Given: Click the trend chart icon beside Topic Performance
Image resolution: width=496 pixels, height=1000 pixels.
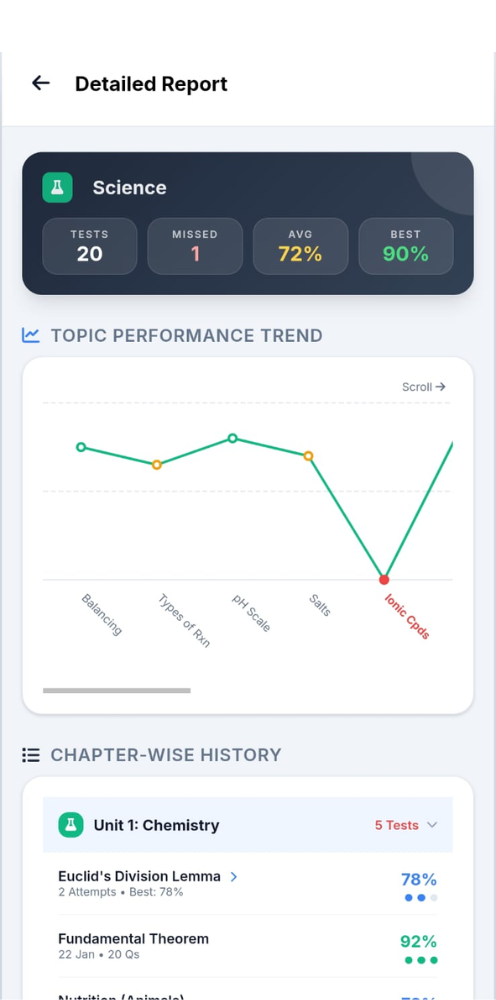Looking at the screenshot, I should point(31,335).
